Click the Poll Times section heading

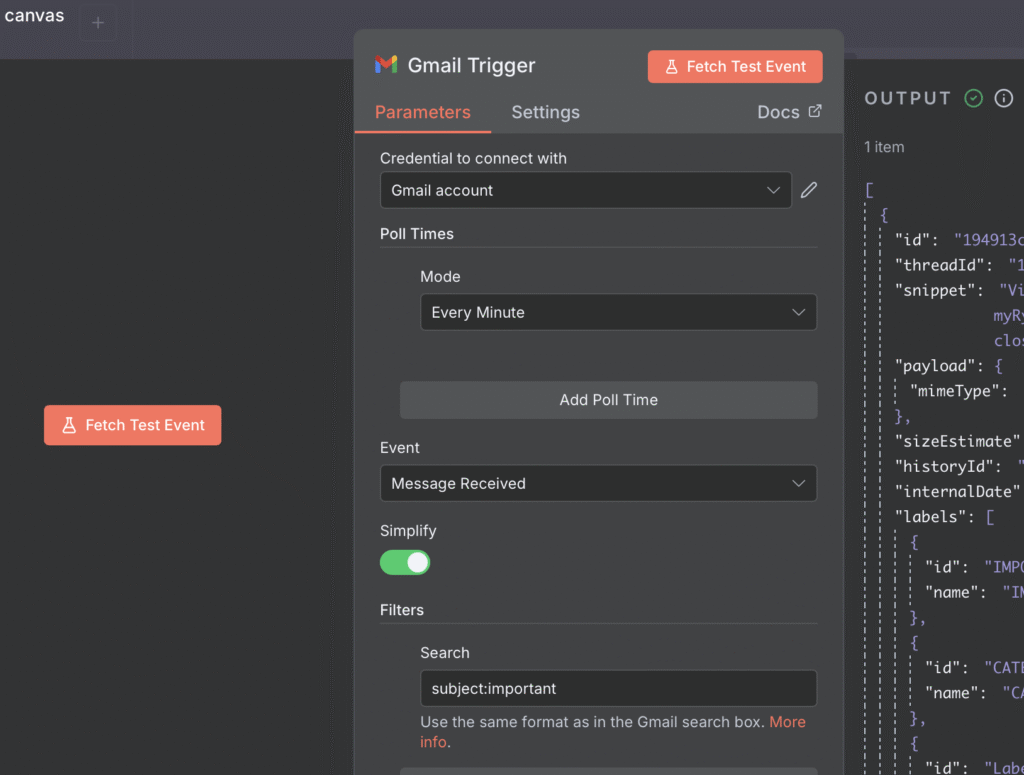[417, 234]
